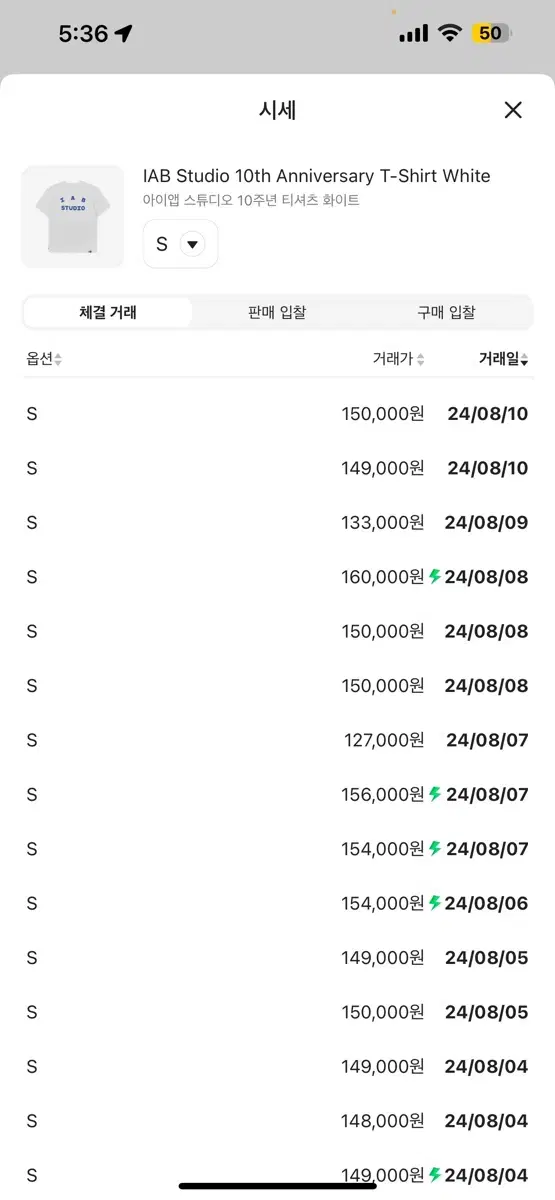
Task: Tap the lightning icon on the bottom 24/08/04 row
Action: 435,1175
